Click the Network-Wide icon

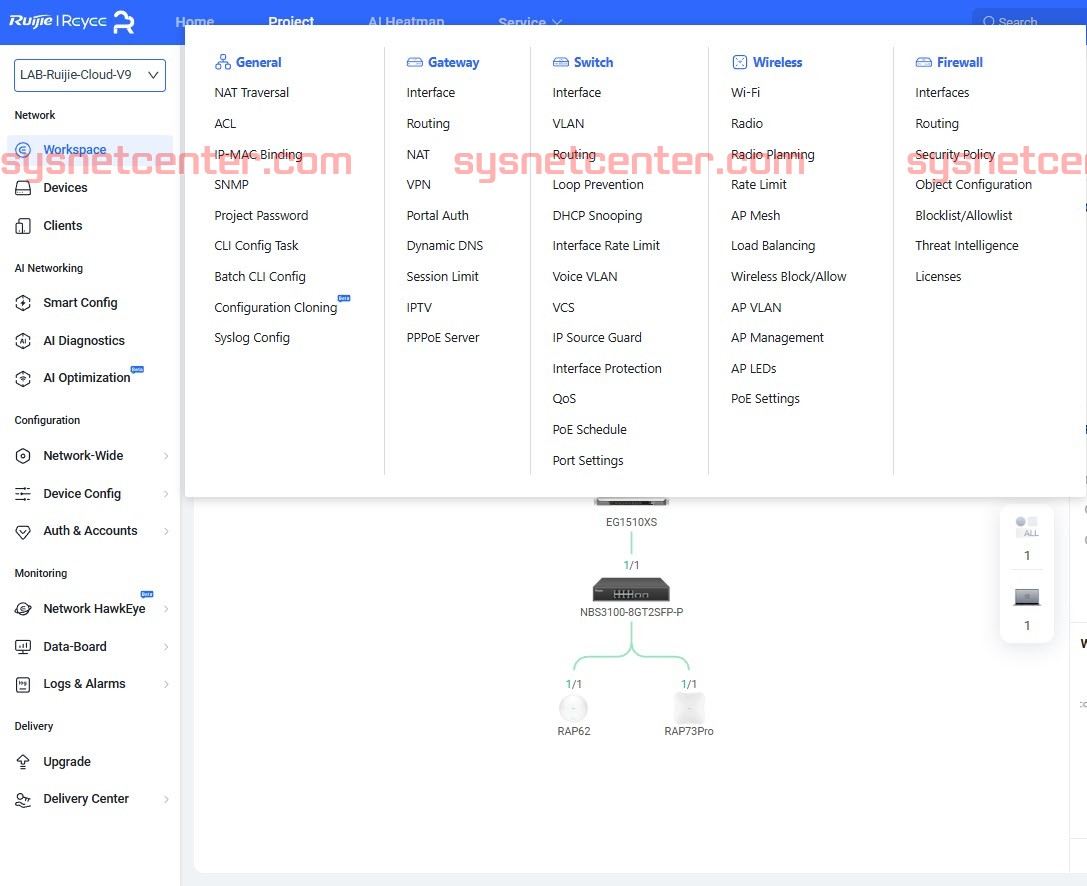click(23, 456)
